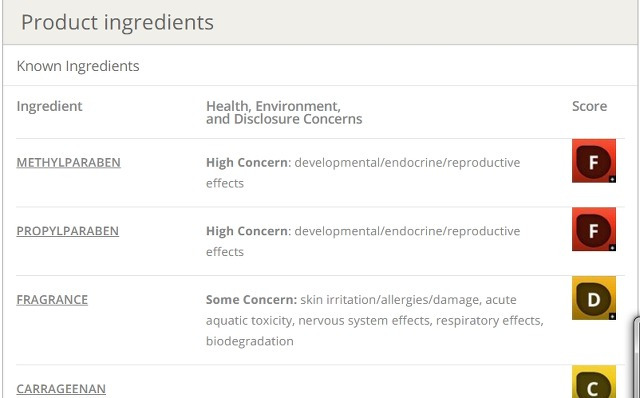
Task: Click the Score column header
Action: tap(589, 106)
